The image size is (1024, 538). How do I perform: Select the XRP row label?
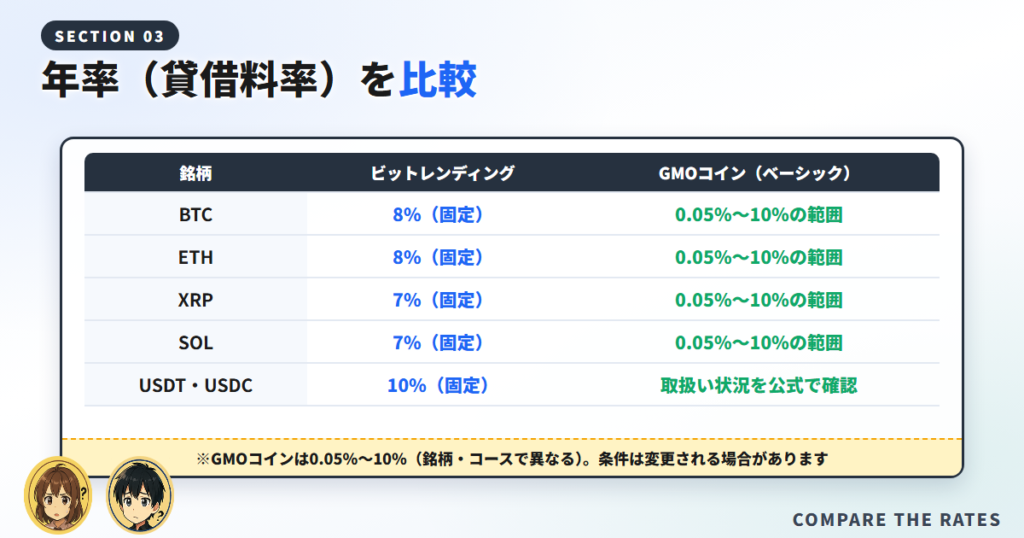pos(195,300)
